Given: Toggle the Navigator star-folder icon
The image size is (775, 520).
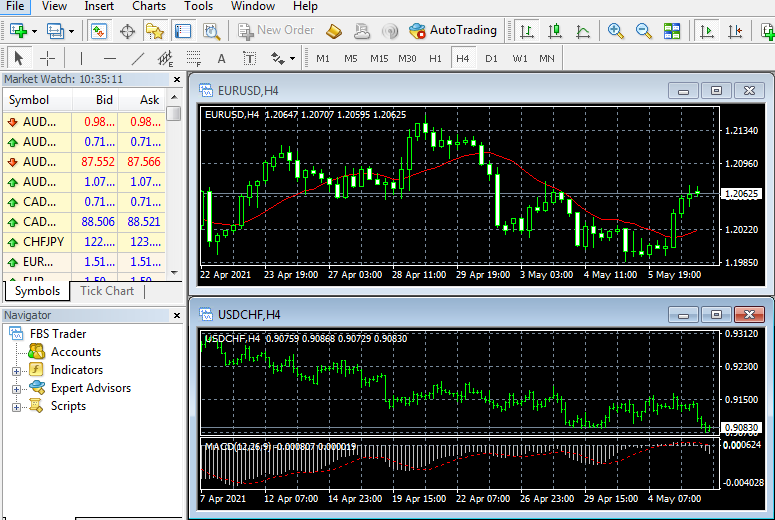Looking at the screenshot, I should [155, 31].
